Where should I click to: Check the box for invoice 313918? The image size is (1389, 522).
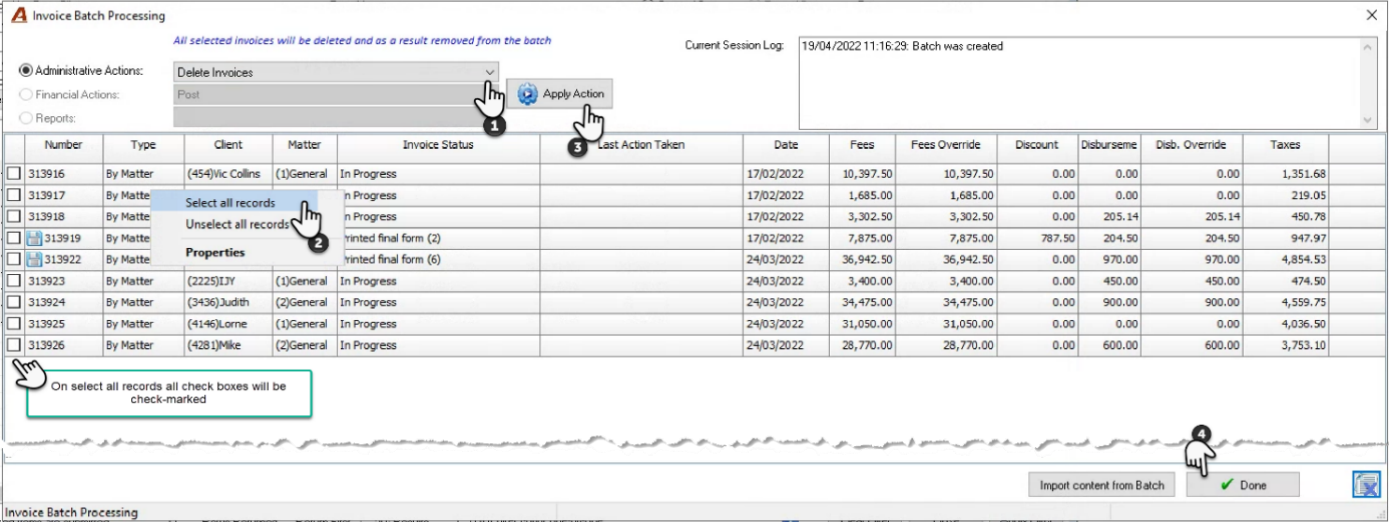click(14, 217)
